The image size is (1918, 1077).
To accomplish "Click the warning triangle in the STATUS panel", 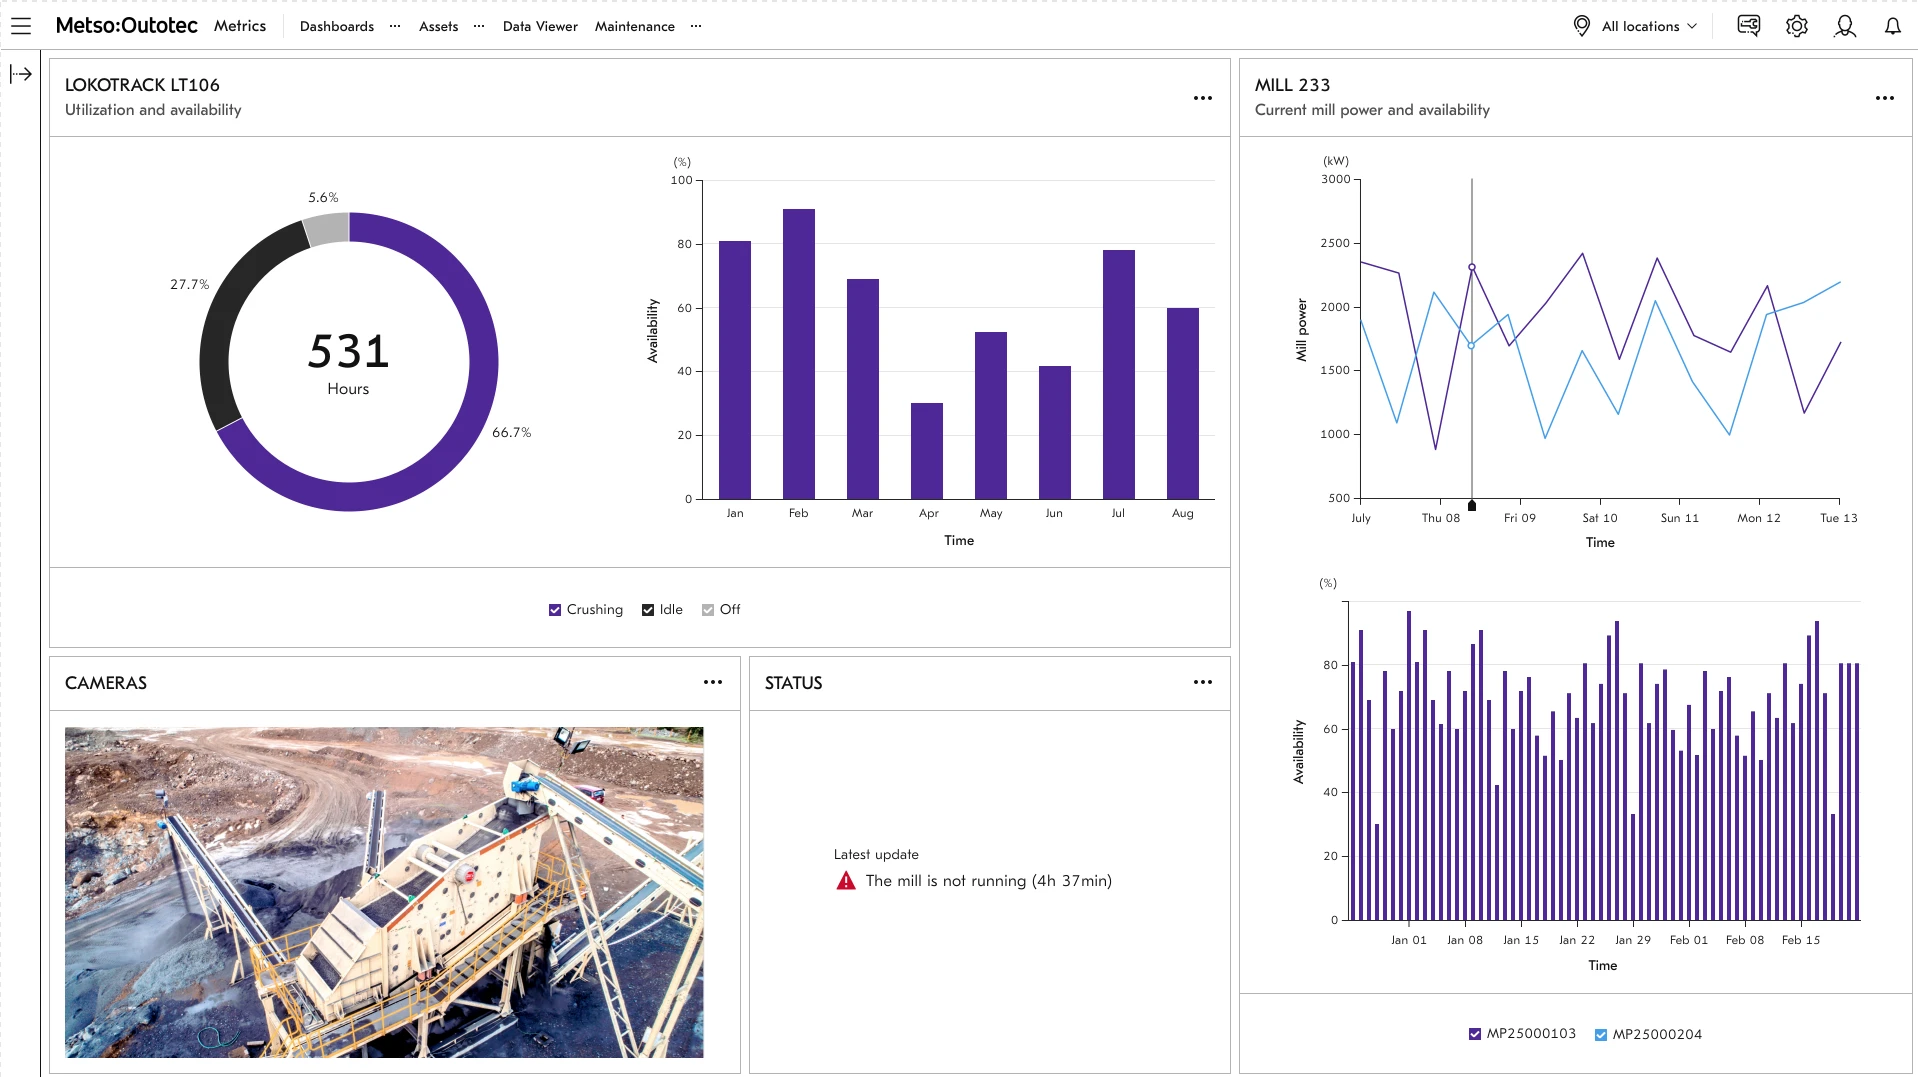I will coord(845,880).
